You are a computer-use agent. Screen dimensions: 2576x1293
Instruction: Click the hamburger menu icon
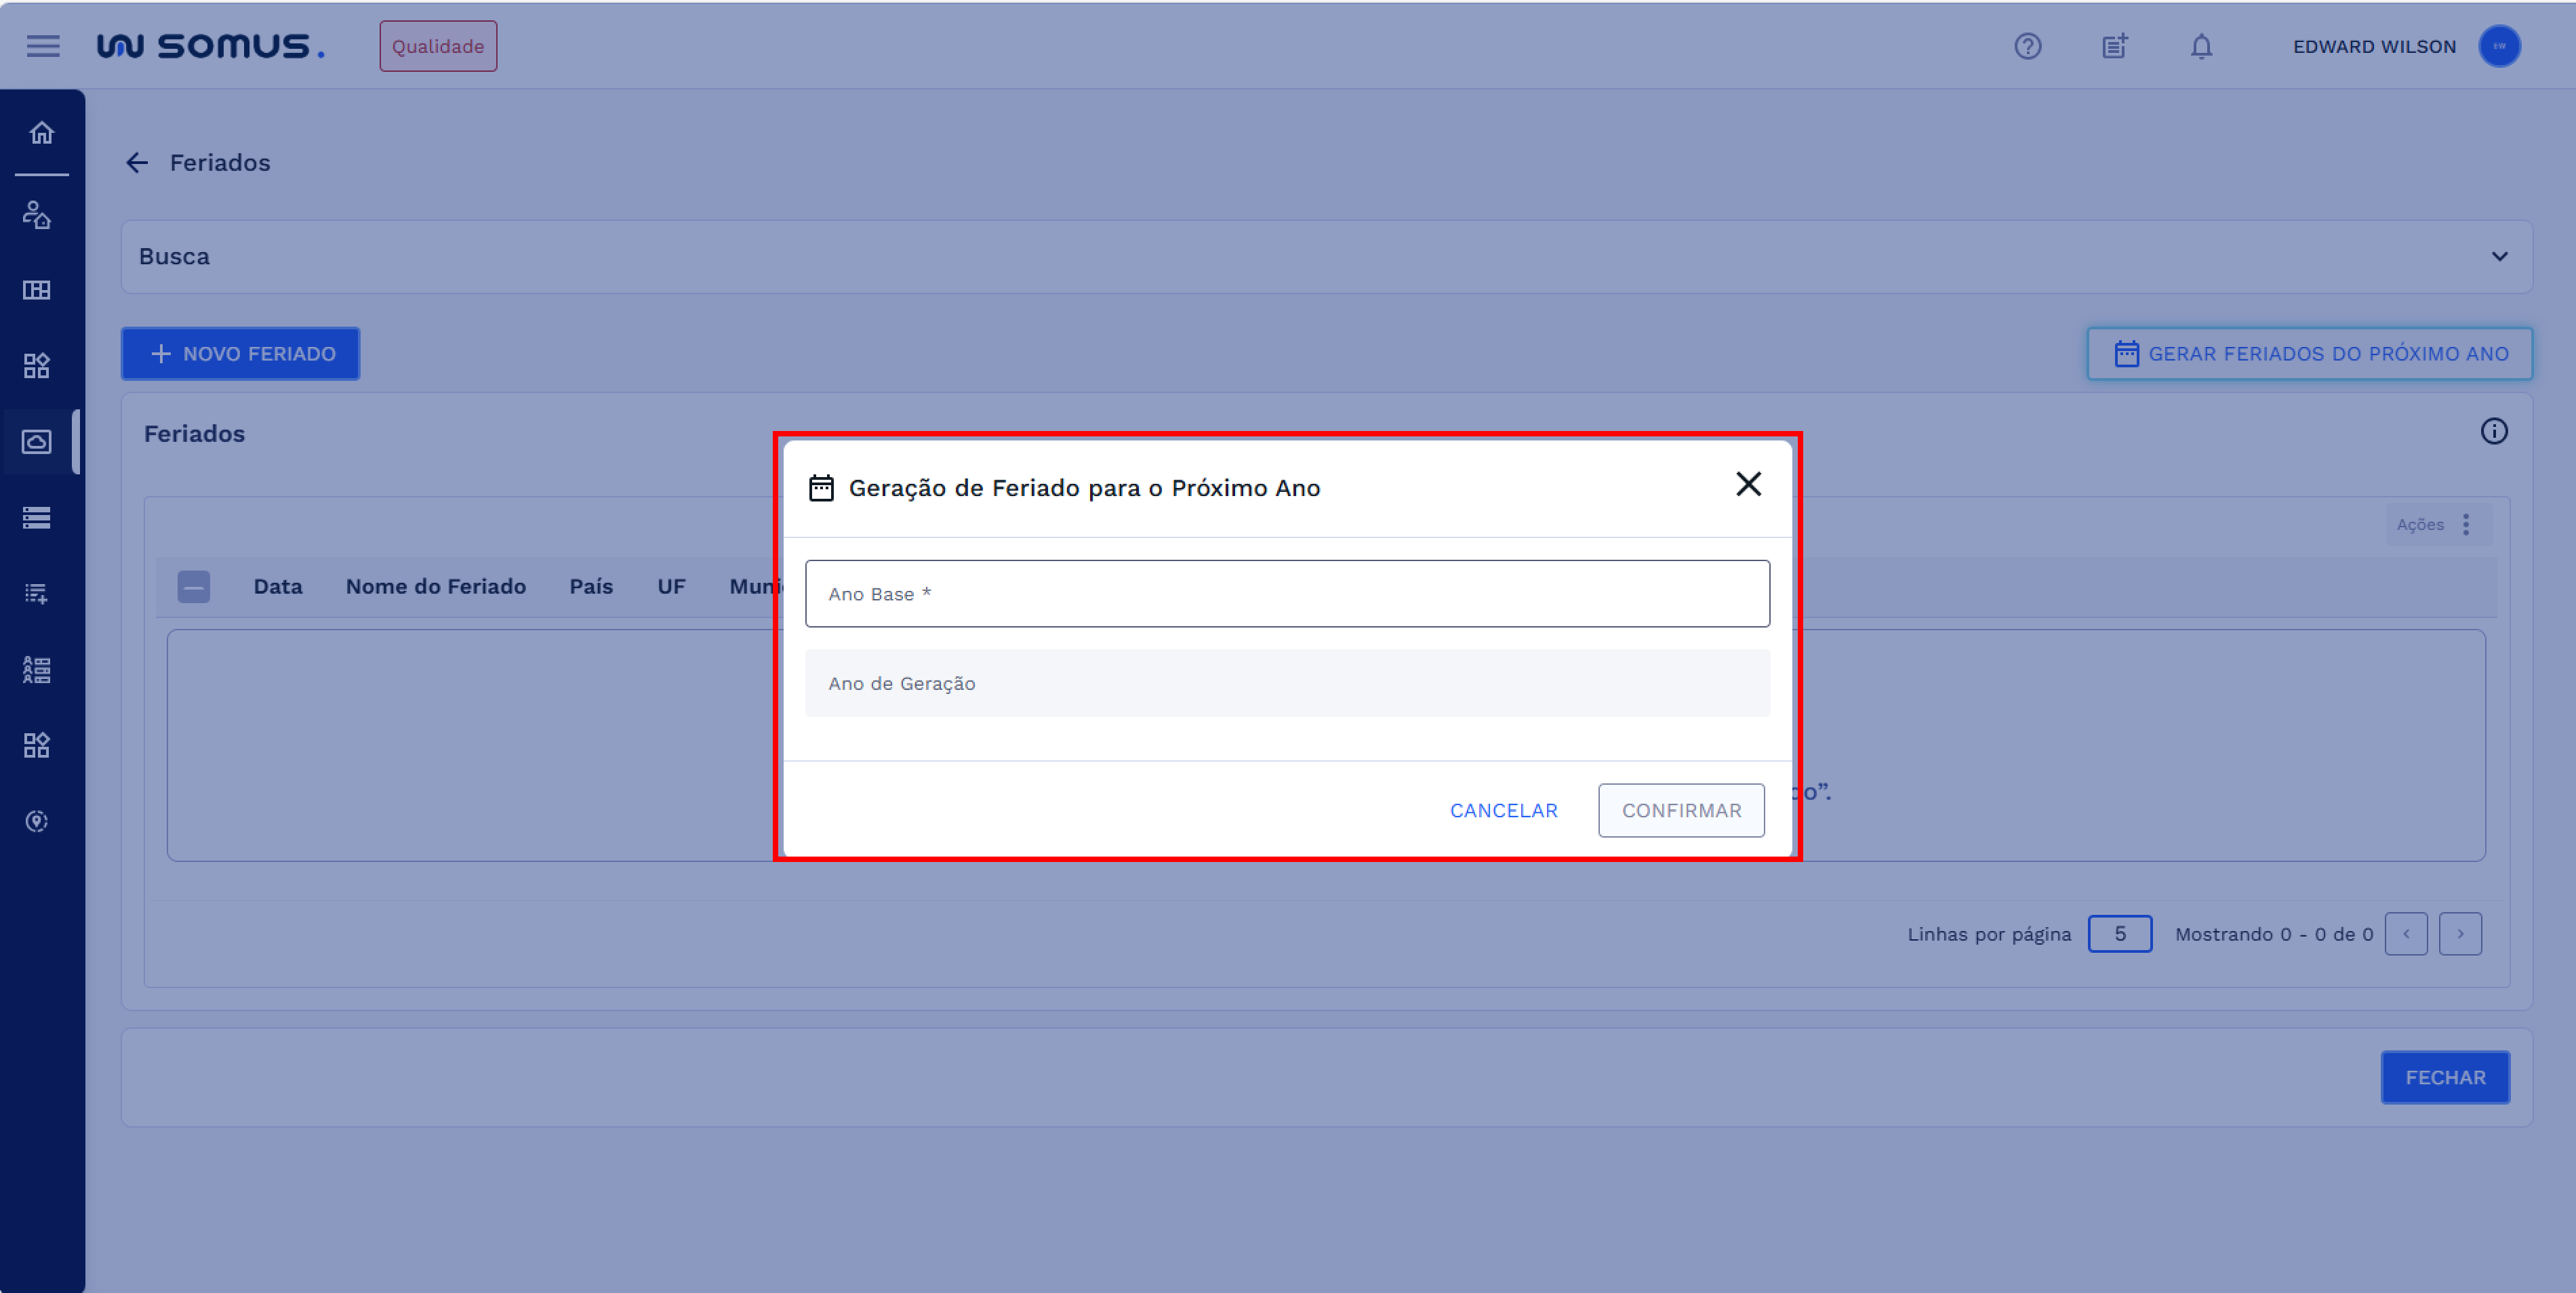[x=43, y=47]
